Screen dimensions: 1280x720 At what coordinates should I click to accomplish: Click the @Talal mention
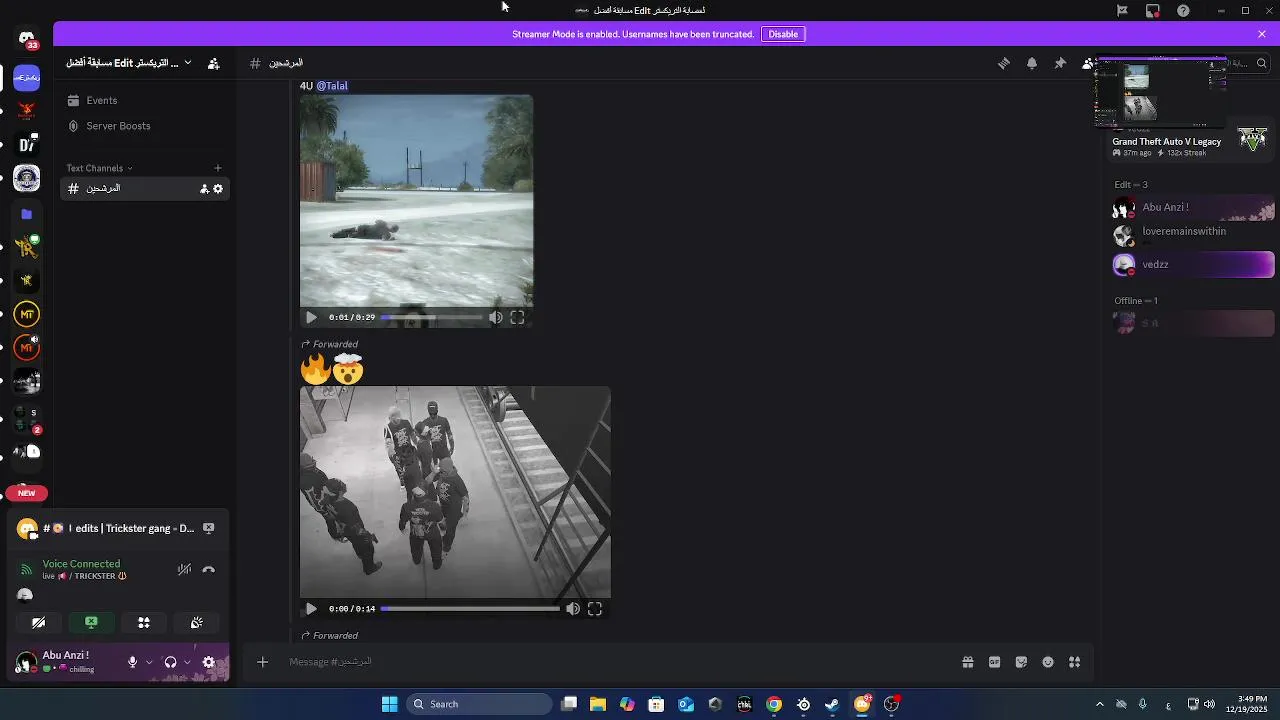pos(332,86)
